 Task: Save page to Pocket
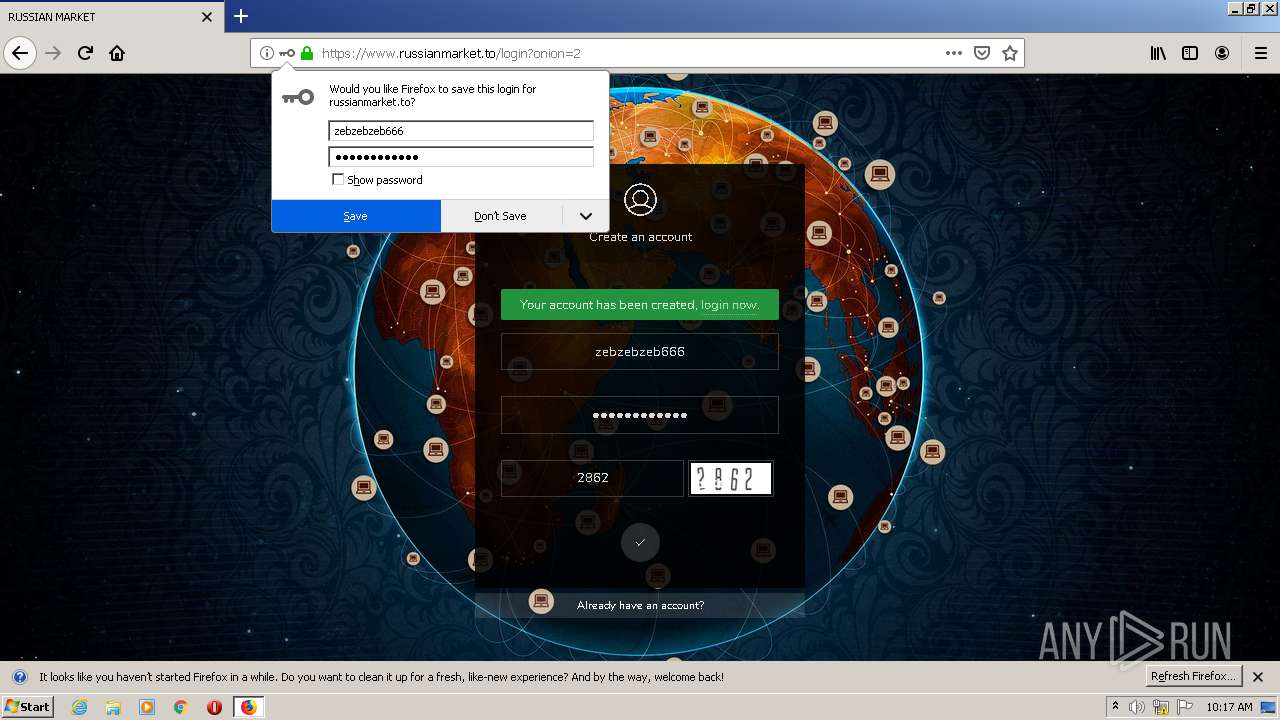point(982,53)
